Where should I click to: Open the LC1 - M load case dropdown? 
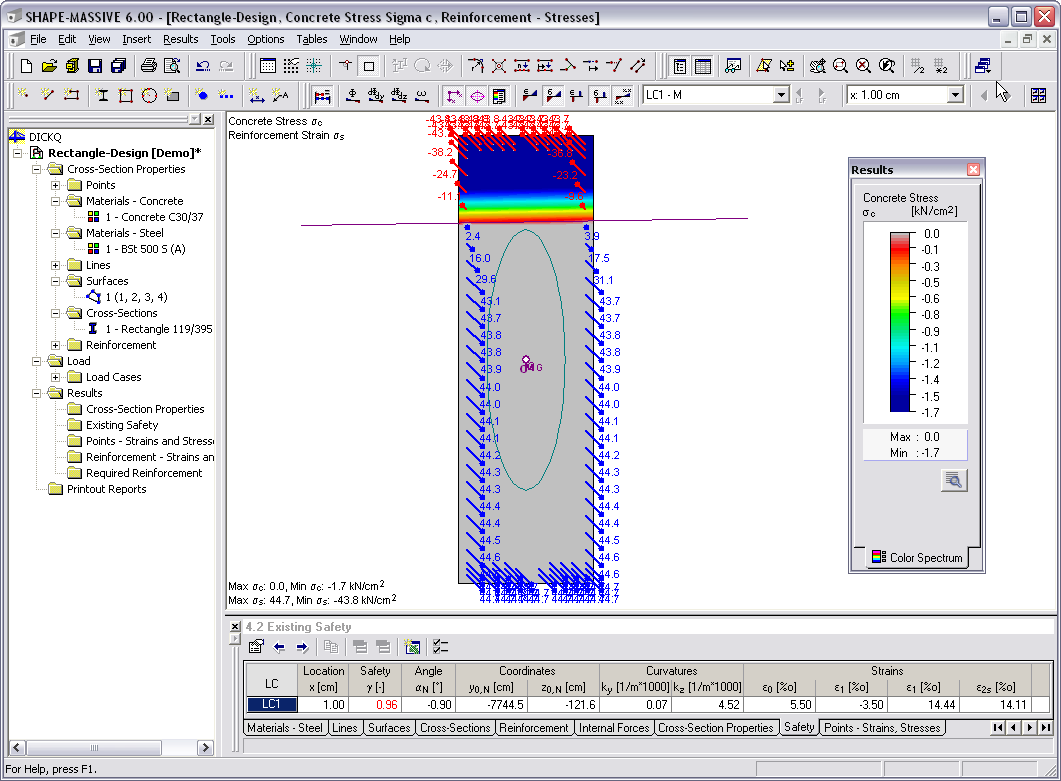tap(782, 94)
